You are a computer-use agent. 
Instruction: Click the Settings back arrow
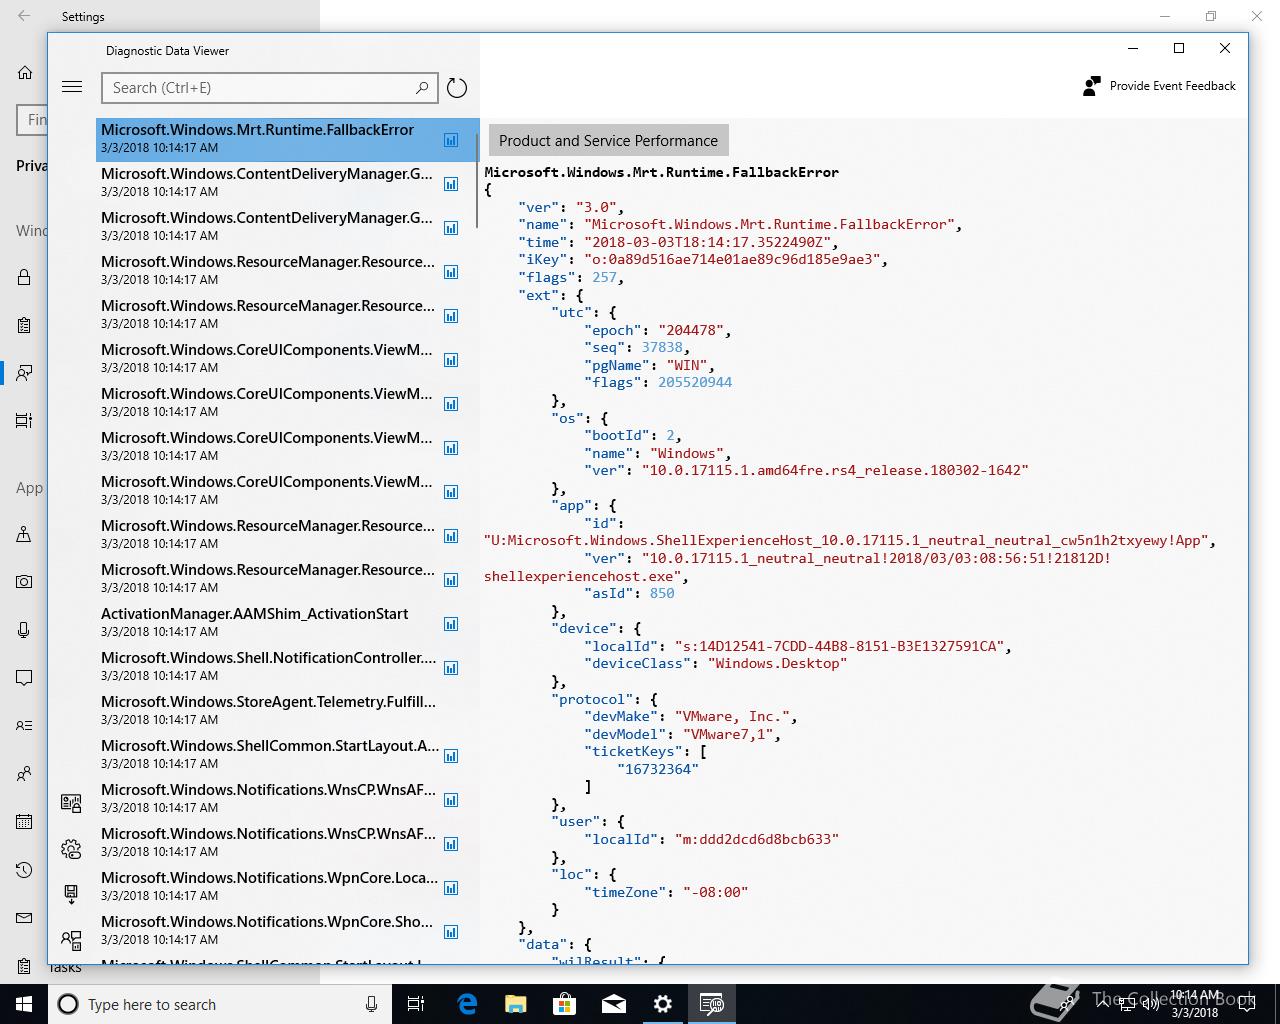pyautogui.click(x=24, y=16)
